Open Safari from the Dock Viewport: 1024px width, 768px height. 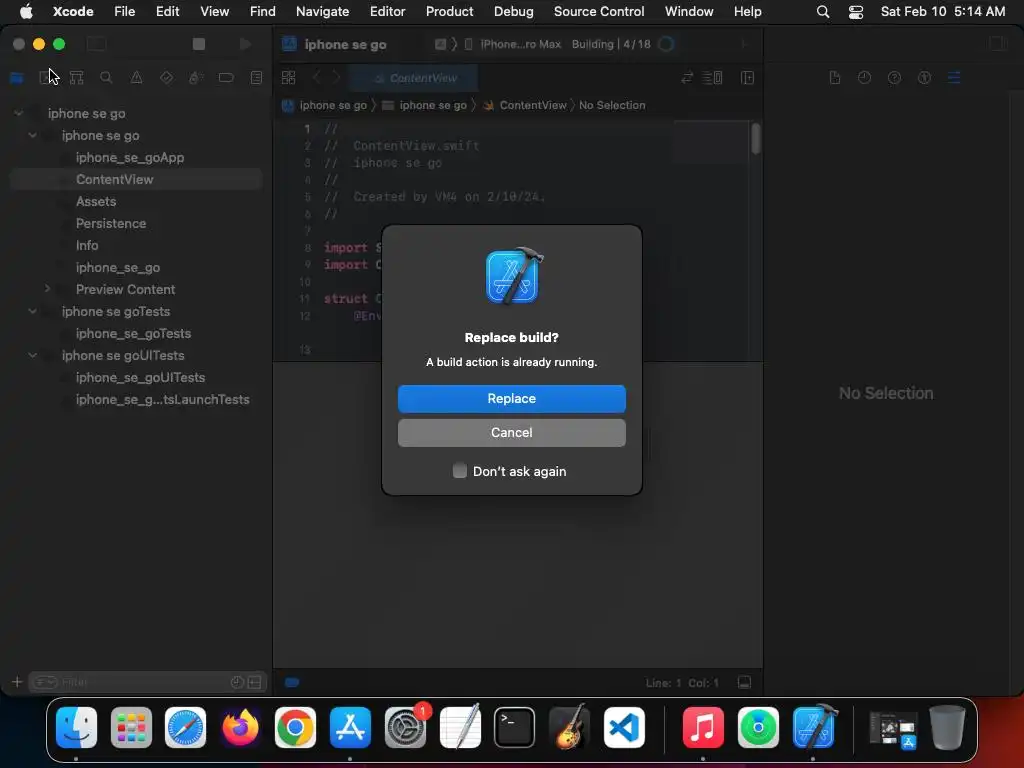pyautogui.click(x=185, y=728)
